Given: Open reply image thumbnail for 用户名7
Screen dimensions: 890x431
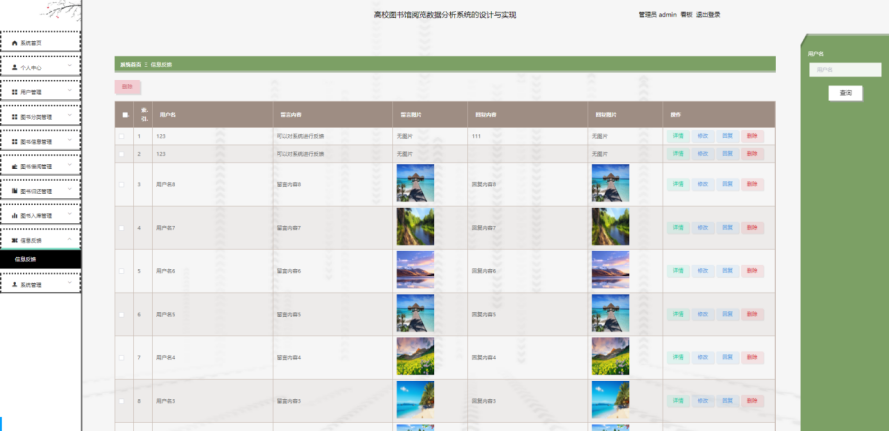Looking at the screenshot, I should click(610, 227).
